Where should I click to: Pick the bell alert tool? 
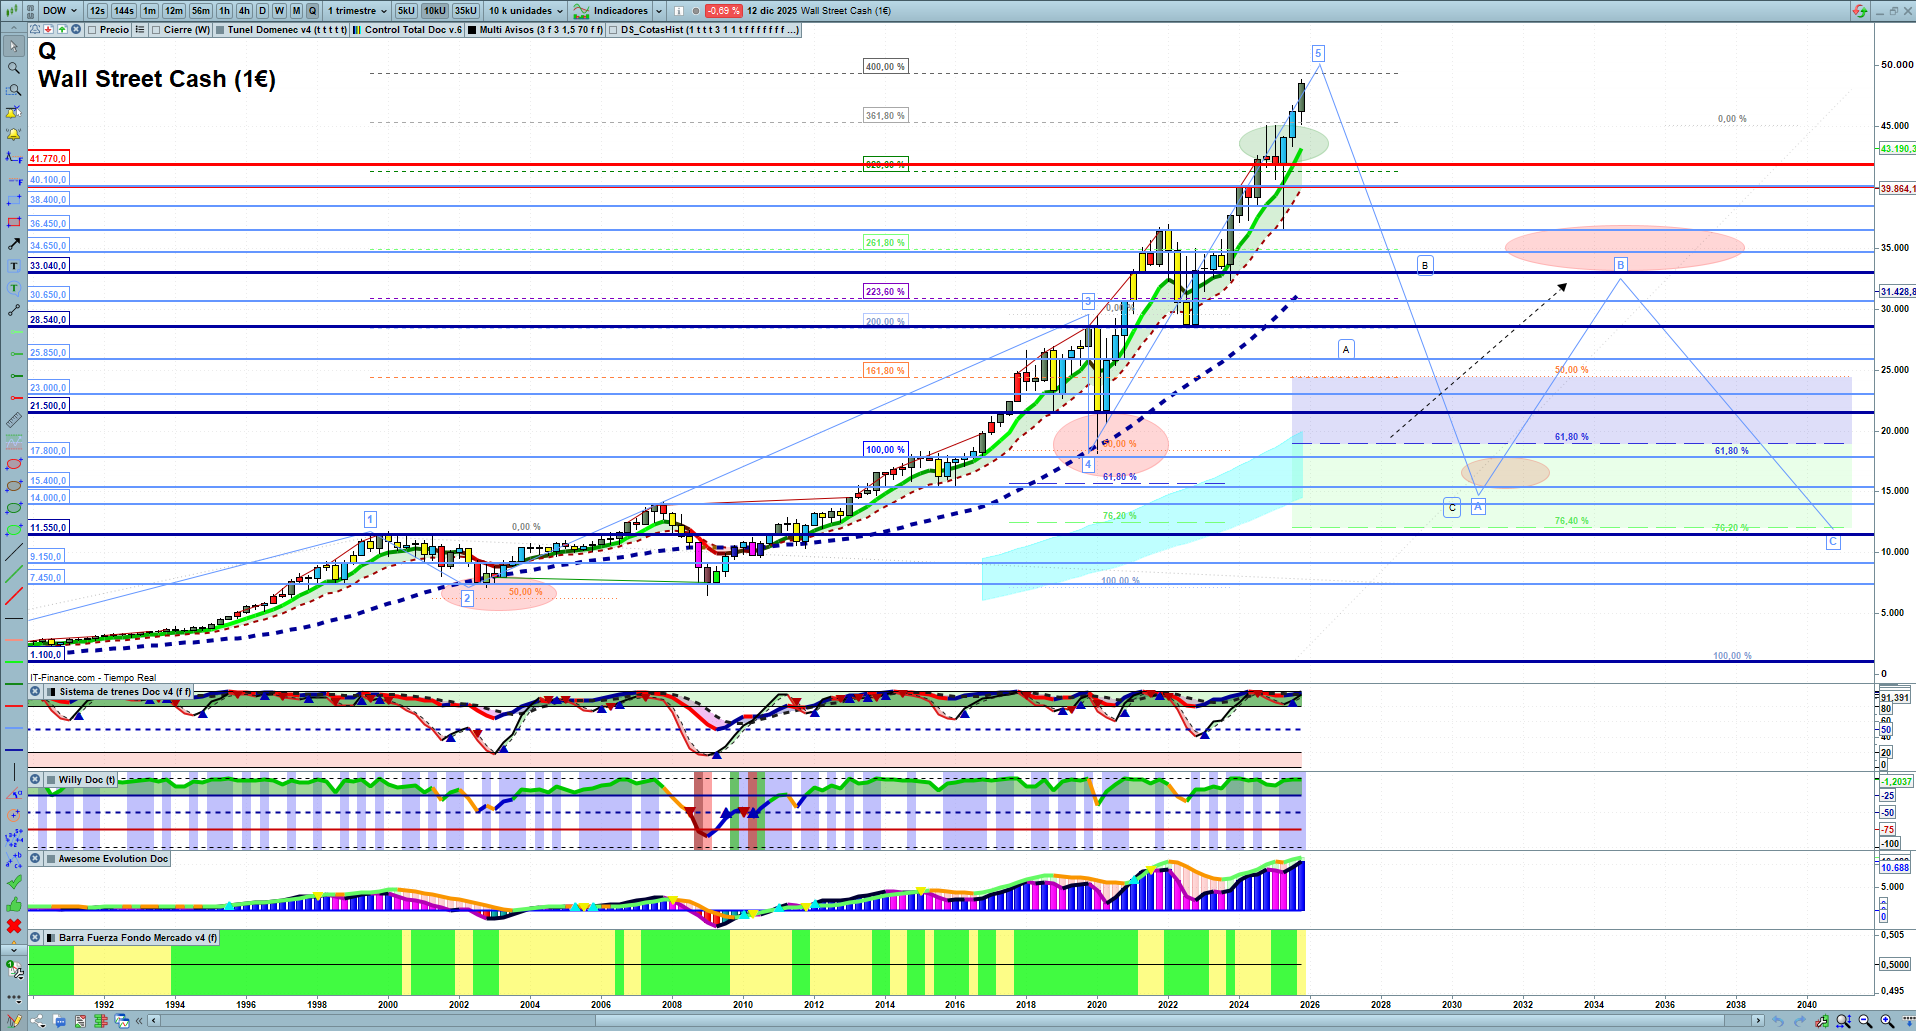point(14,134)
